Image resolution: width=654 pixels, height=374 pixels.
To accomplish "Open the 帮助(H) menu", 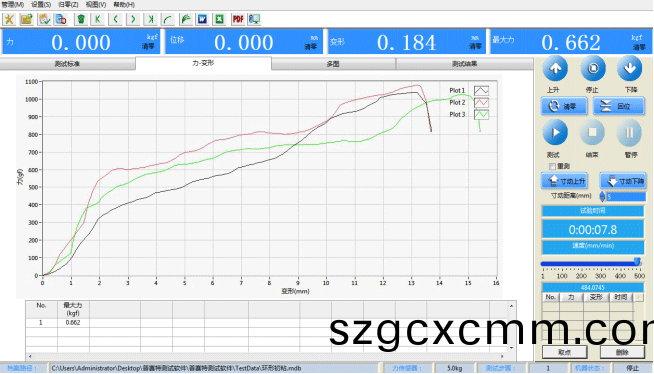I will [x=124, y=5].
